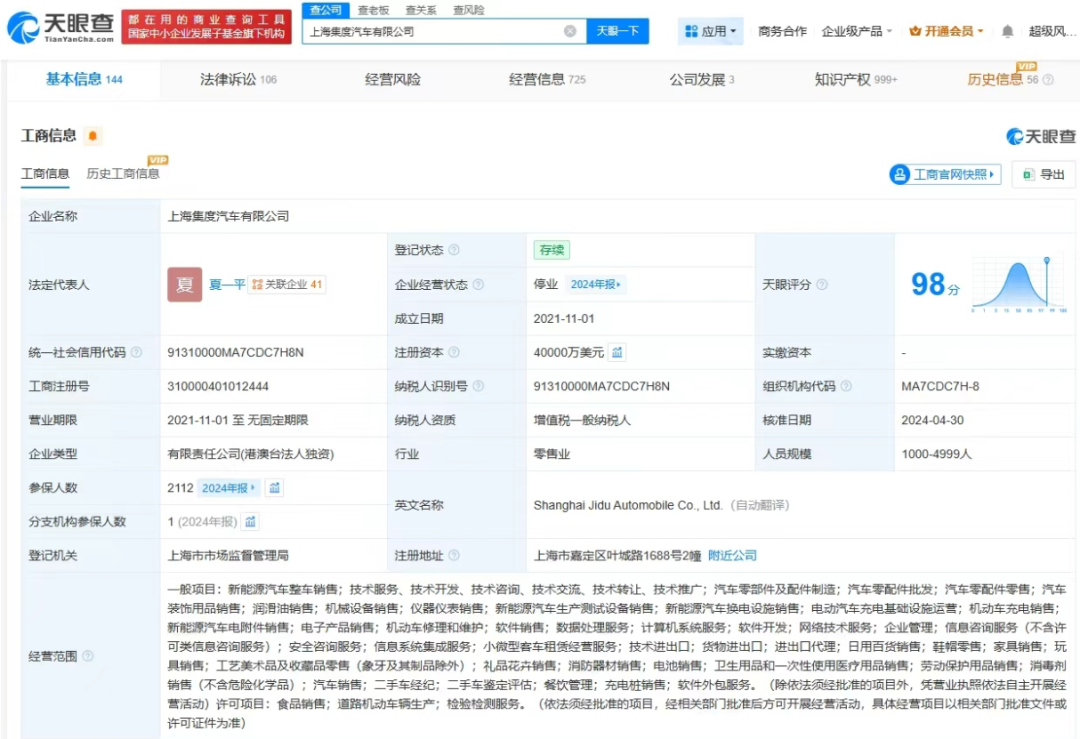Clear the search box with the X icon
This screenshot has height=739, width=1080.
pyautogui.click(x=570, y=31)
